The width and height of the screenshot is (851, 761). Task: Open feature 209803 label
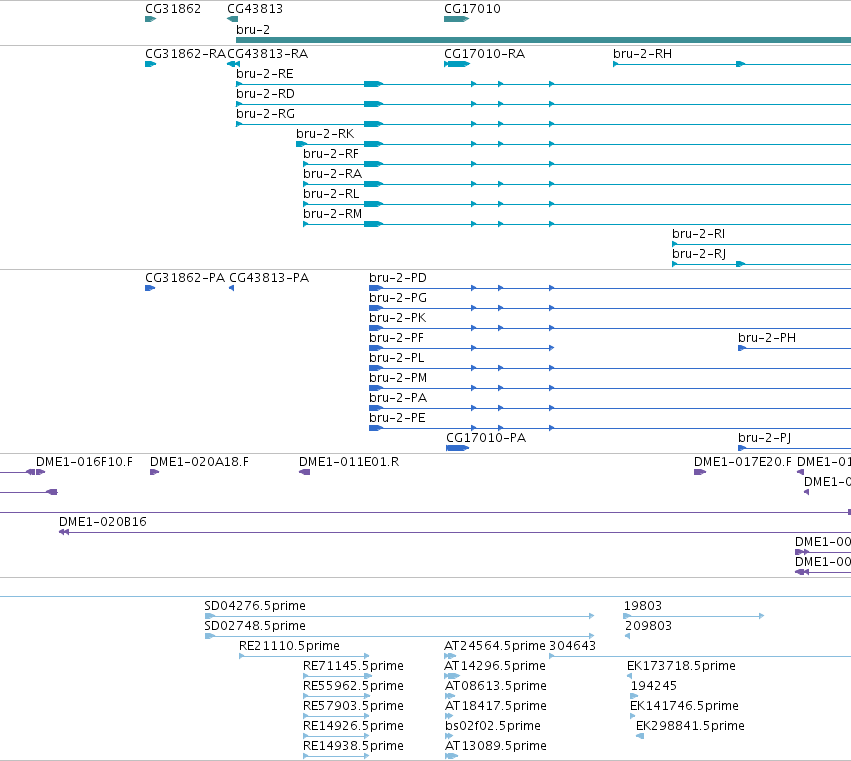coord(649,626)
